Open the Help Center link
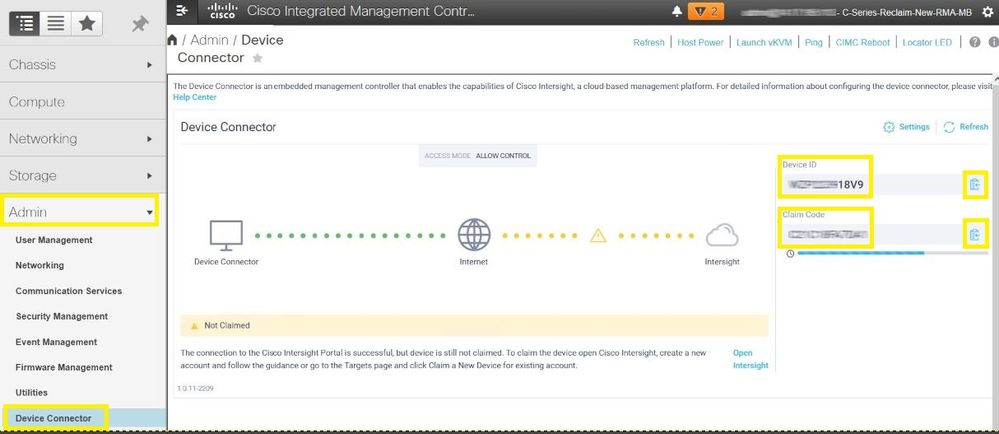The image size is (999, 434). point(195,97)
